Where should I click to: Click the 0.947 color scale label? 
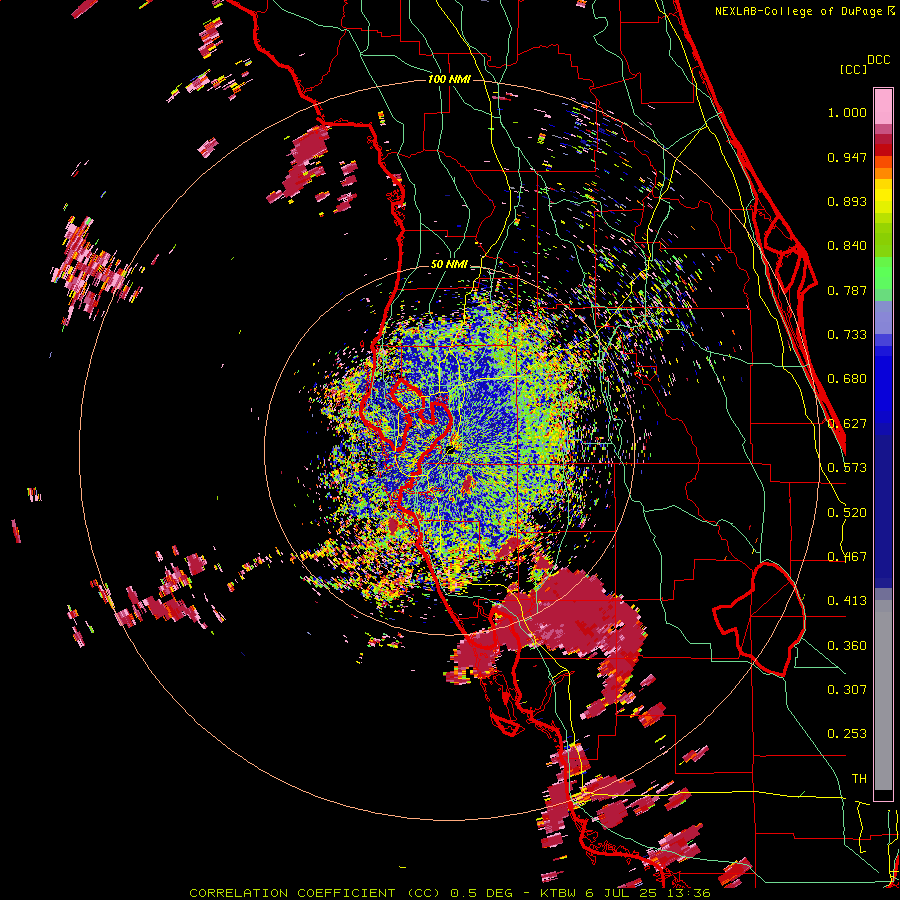point(847,157)
